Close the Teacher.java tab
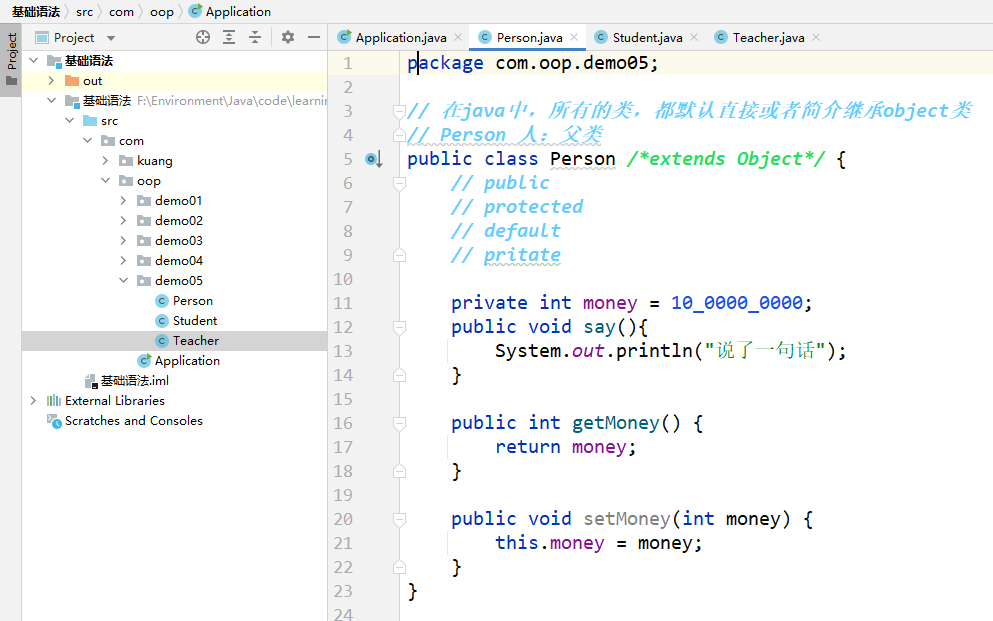 pos(816,37)
